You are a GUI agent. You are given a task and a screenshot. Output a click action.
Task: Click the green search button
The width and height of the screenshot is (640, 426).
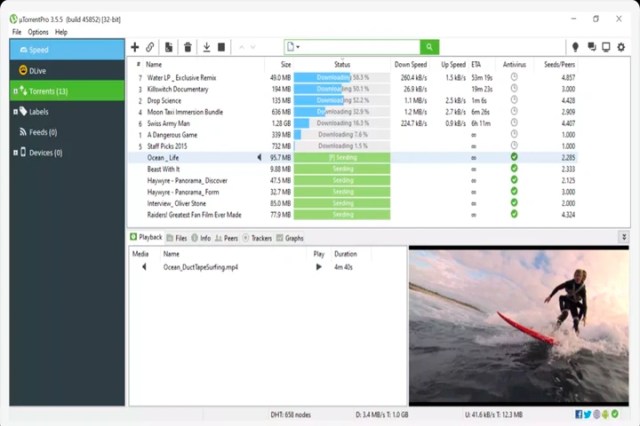pyautogui.click(x=429, y=47)
